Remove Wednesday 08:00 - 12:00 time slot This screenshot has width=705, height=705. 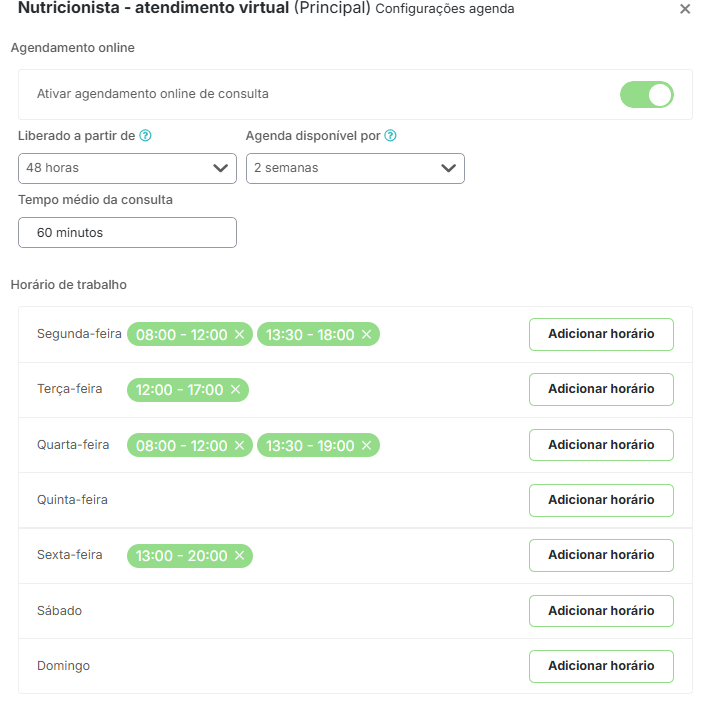[239, 445]
